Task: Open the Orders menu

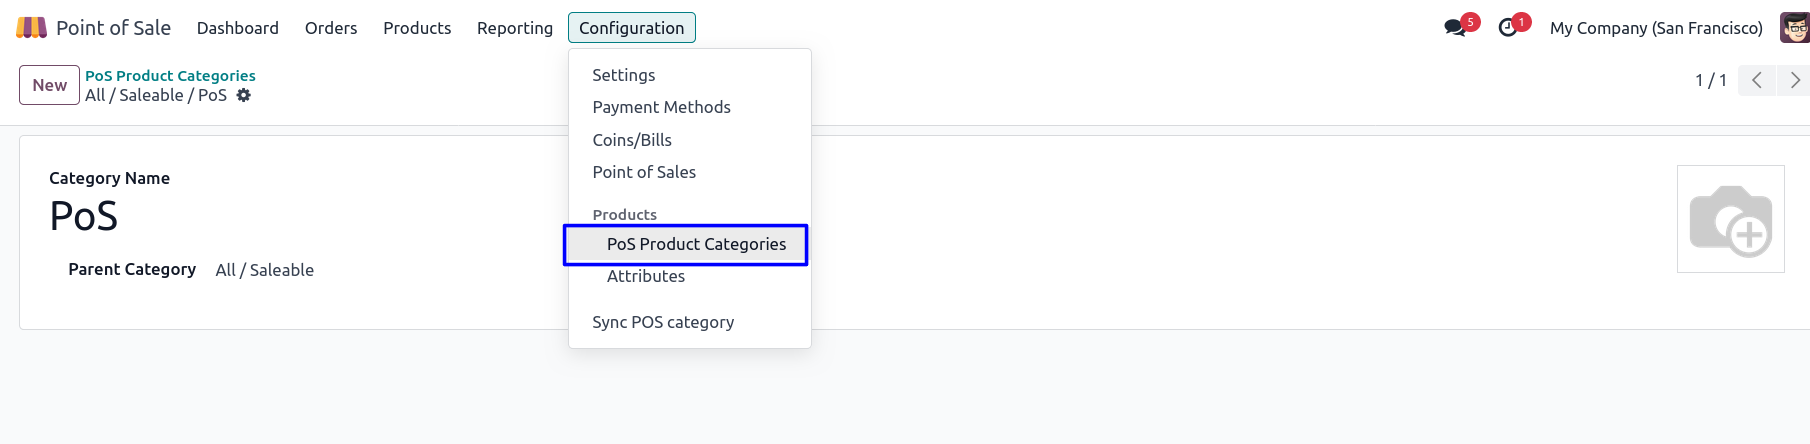Action: tap(331, 28)
